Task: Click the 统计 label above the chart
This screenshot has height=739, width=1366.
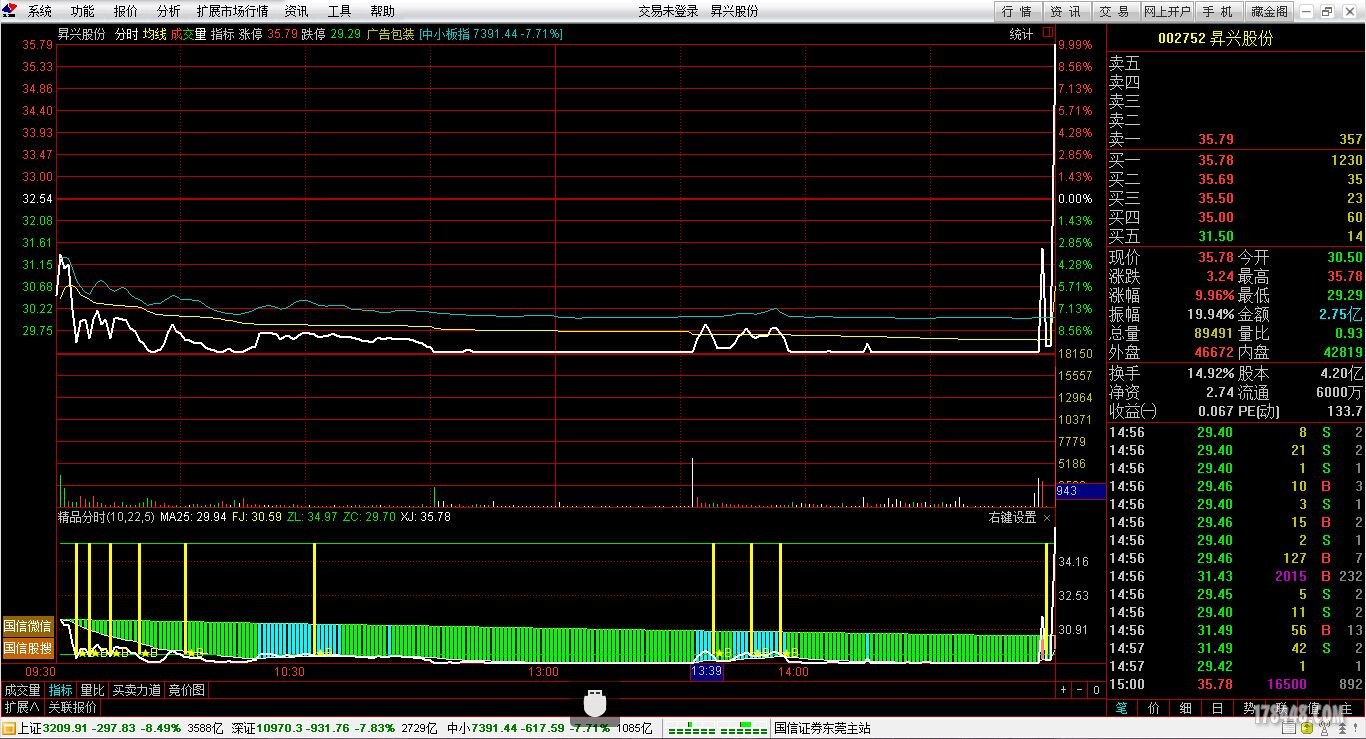Action: click(x=1021, y=33)
